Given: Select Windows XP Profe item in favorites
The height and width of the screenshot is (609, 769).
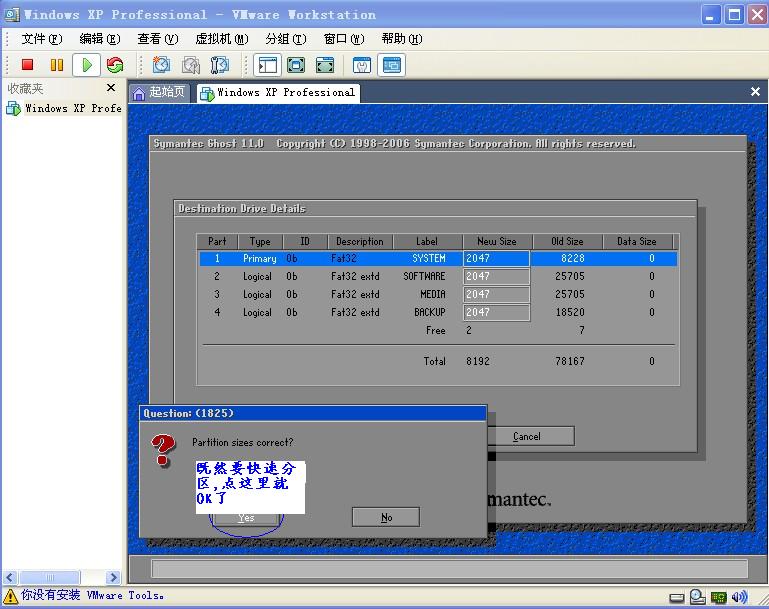Looking at the screenshot, I should click(x=64, y=108).
